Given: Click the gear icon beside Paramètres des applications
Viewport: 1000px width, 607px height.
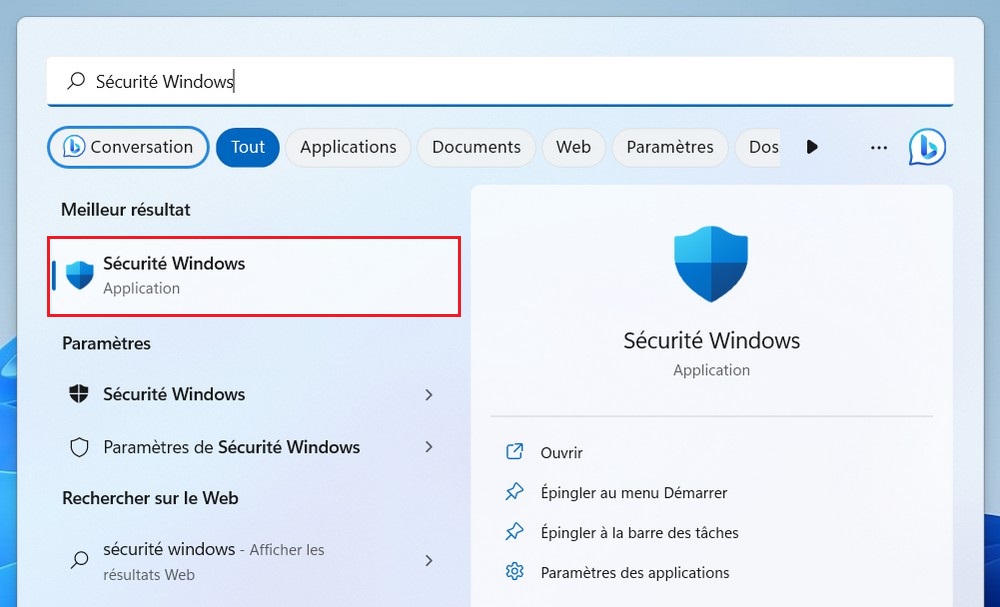Looking at the screenshot, I should click(514, 572).
